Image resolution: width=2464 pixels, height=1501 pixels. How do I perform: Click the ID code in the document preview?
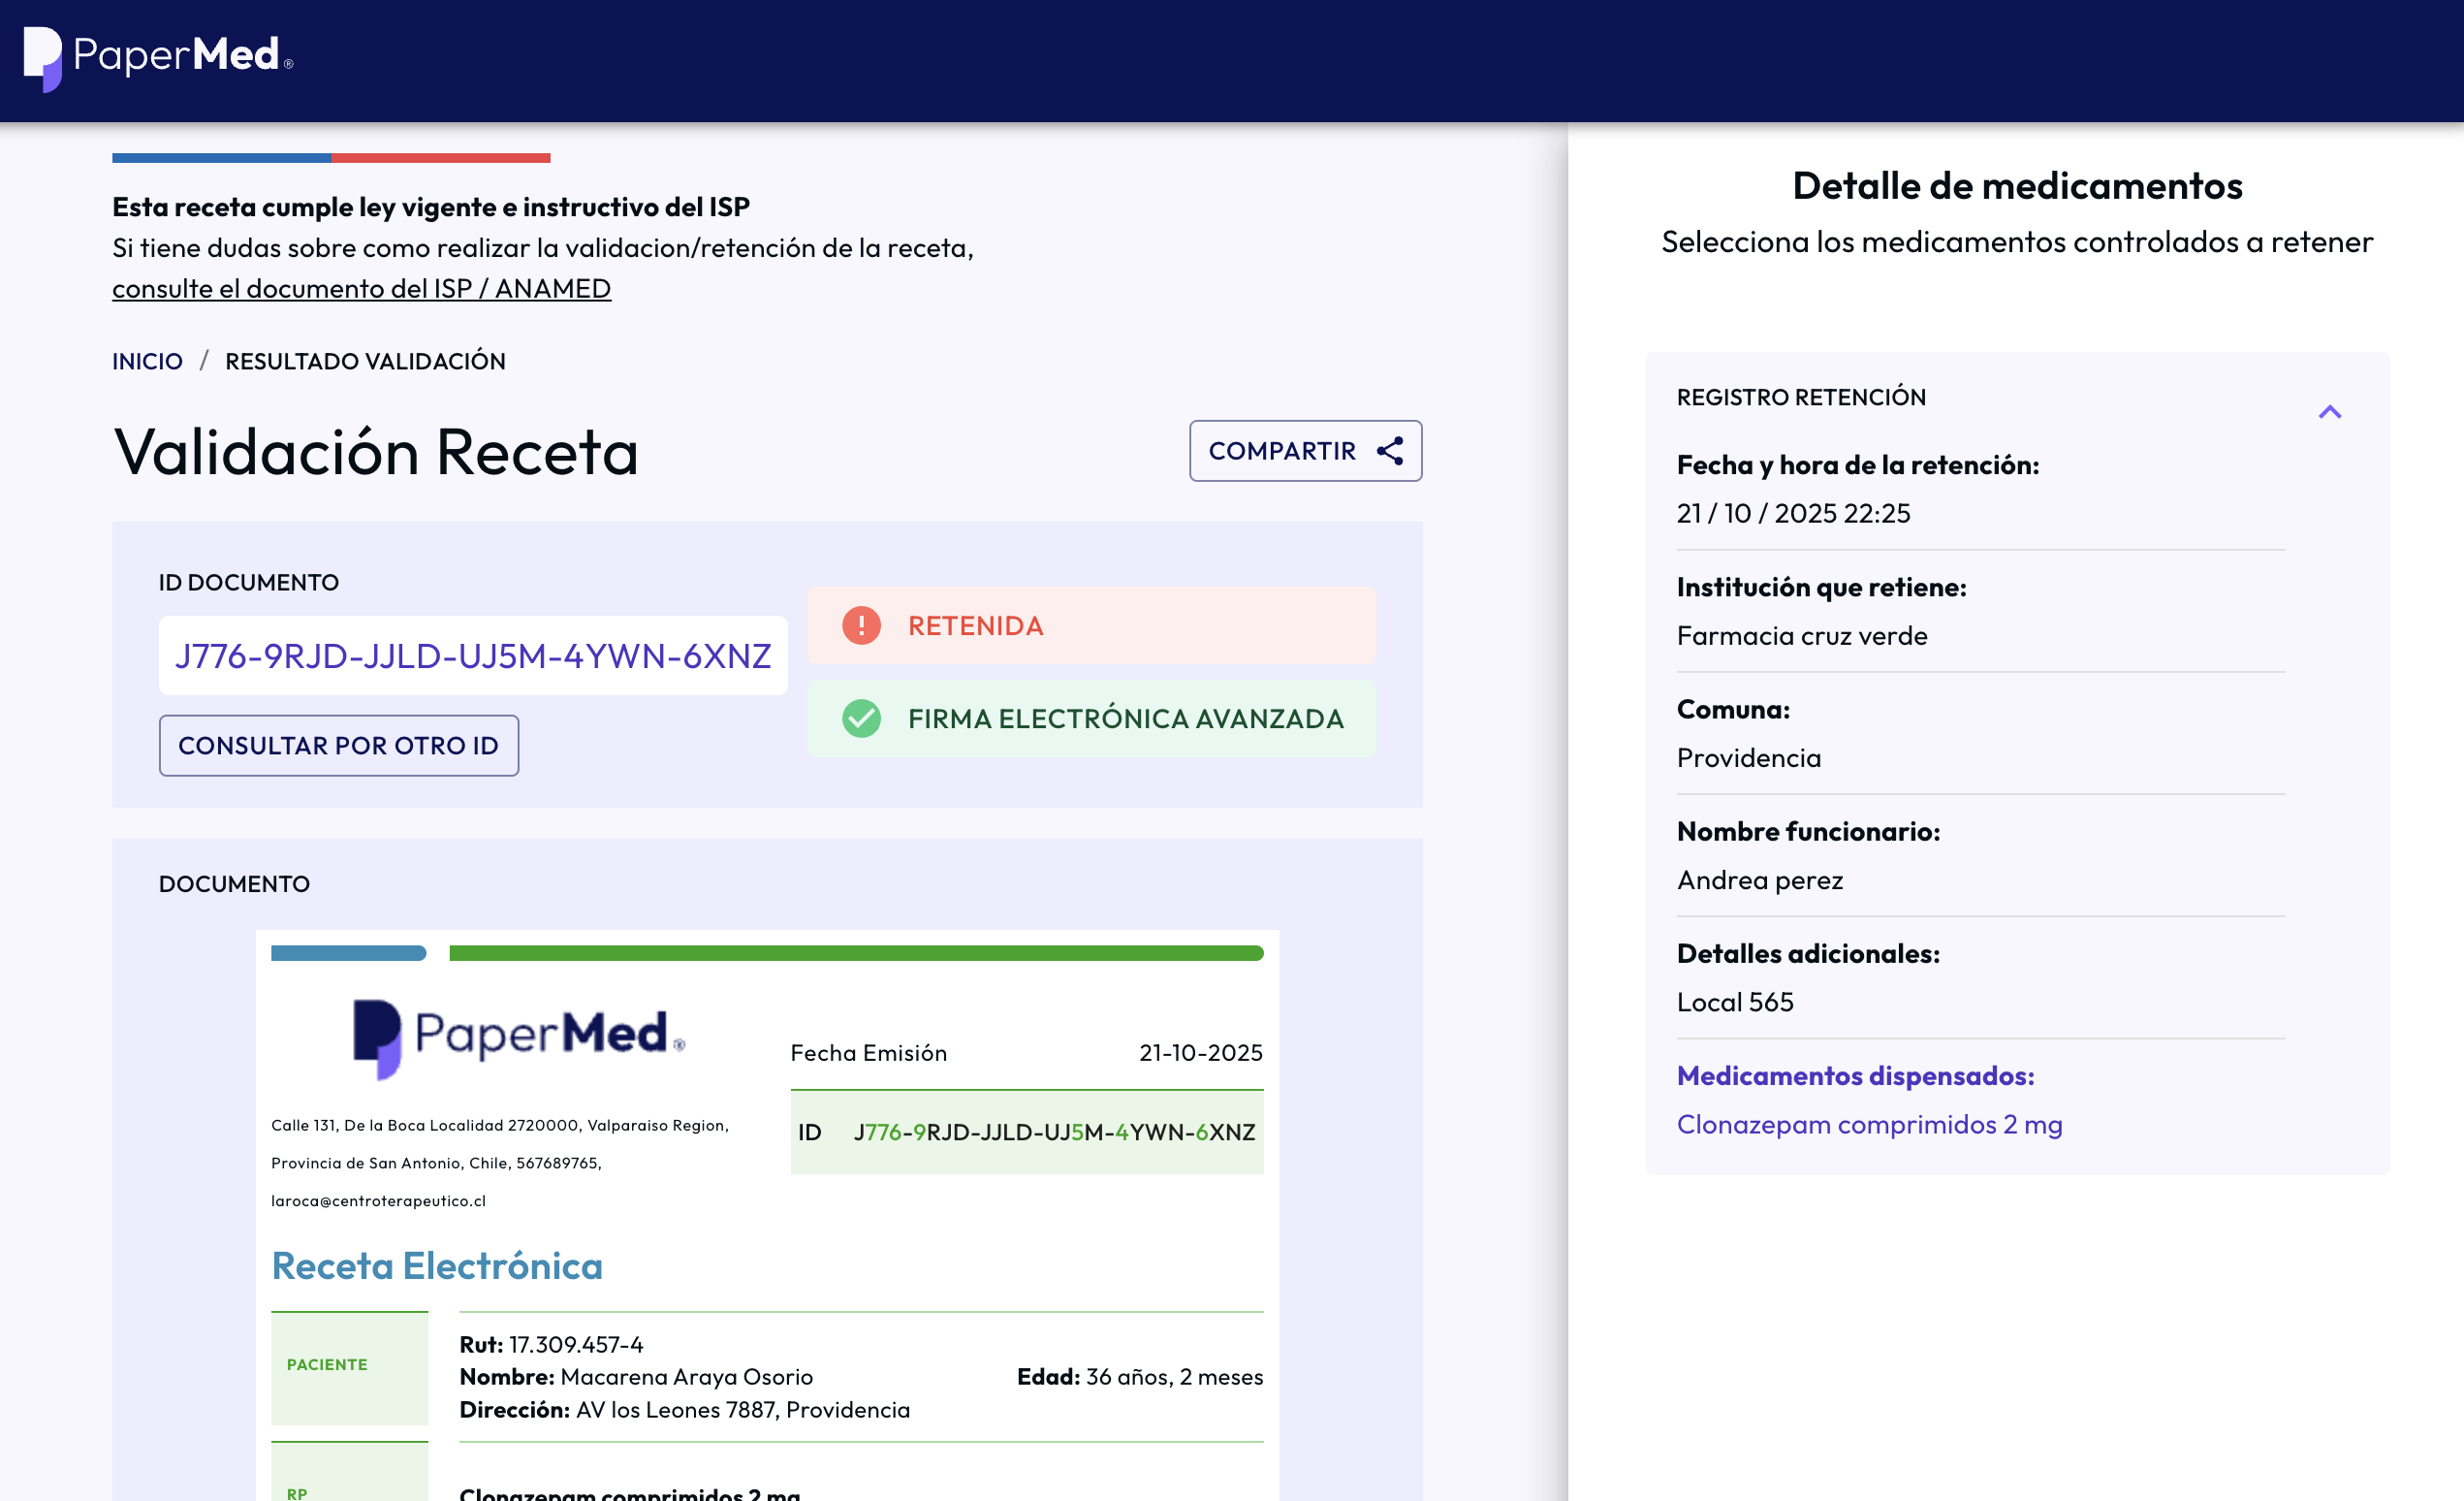coord(1054,1132)
